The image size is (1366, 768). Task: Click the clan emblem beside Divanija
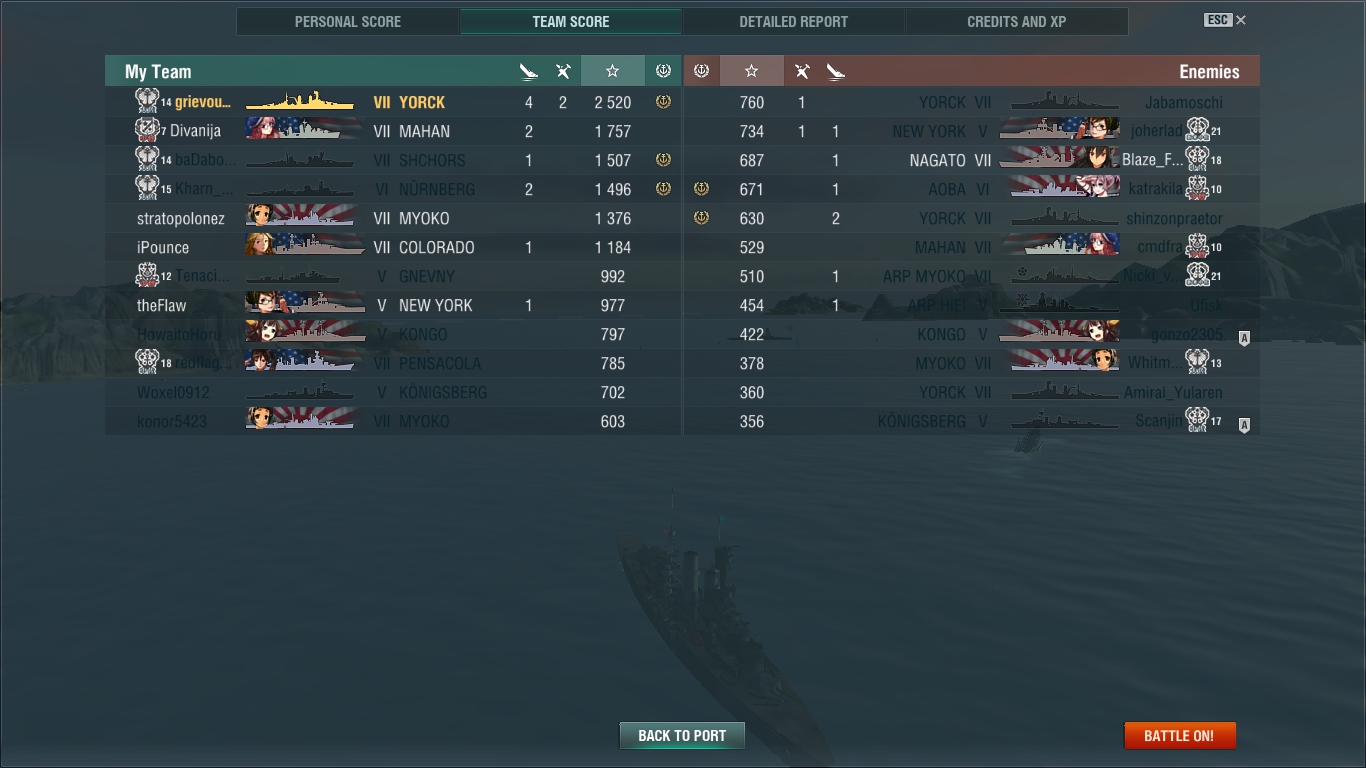coord(147,130)
